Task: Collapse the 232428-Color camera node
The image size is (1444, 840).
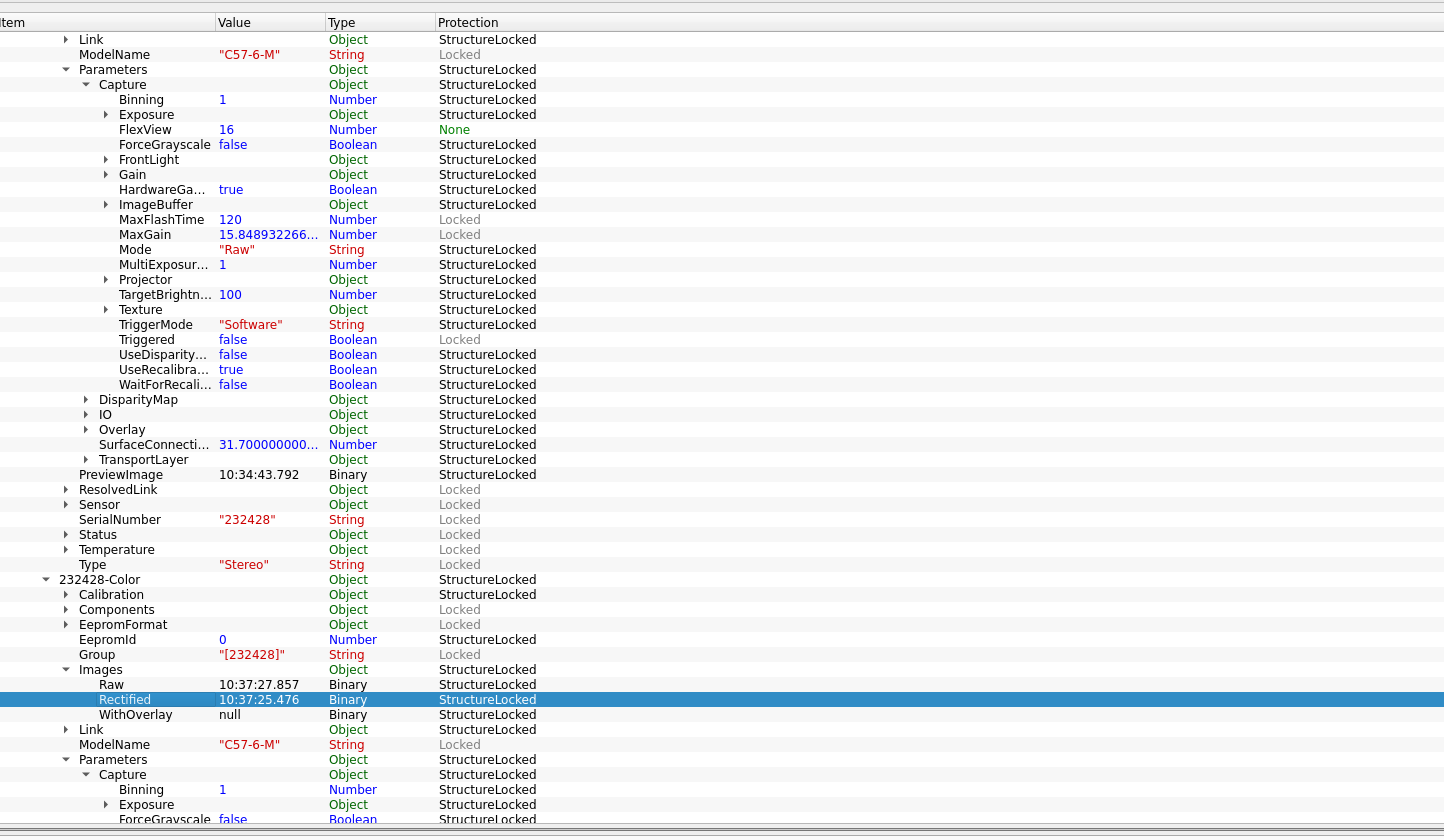Action: click(46, 580)
